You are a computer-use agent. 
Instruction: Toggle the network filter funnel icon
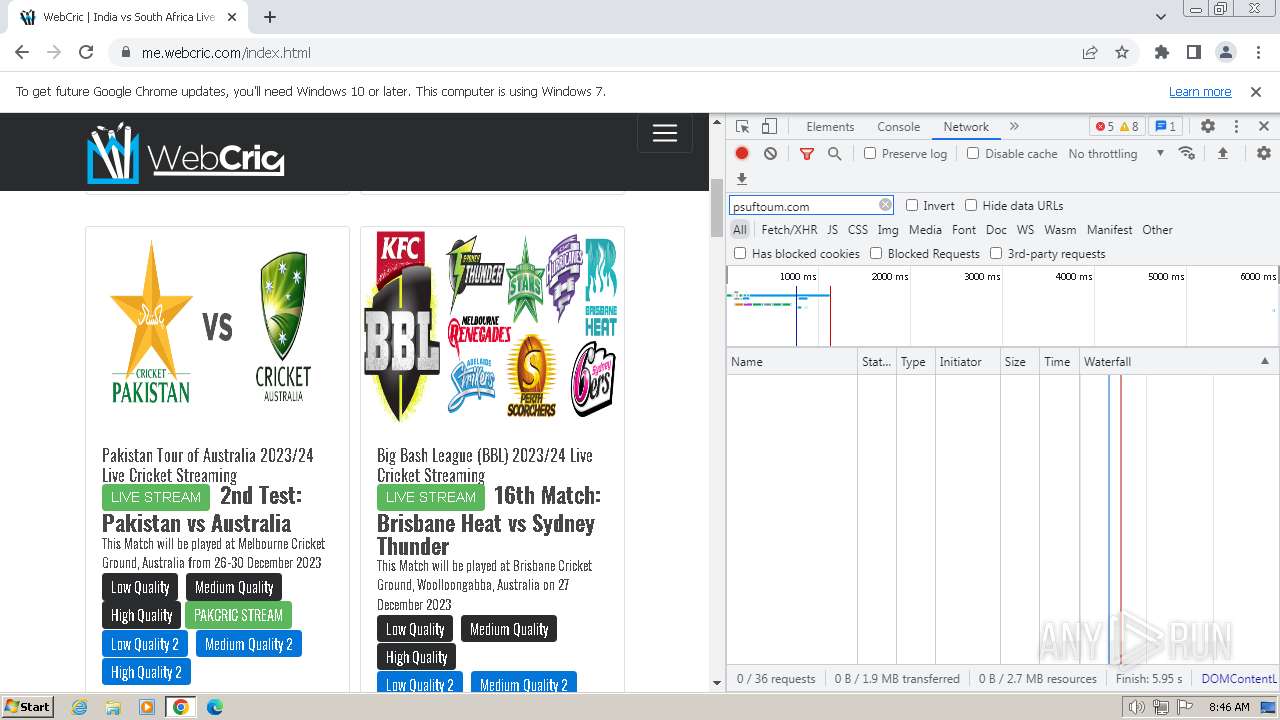(x=807, y=153)
